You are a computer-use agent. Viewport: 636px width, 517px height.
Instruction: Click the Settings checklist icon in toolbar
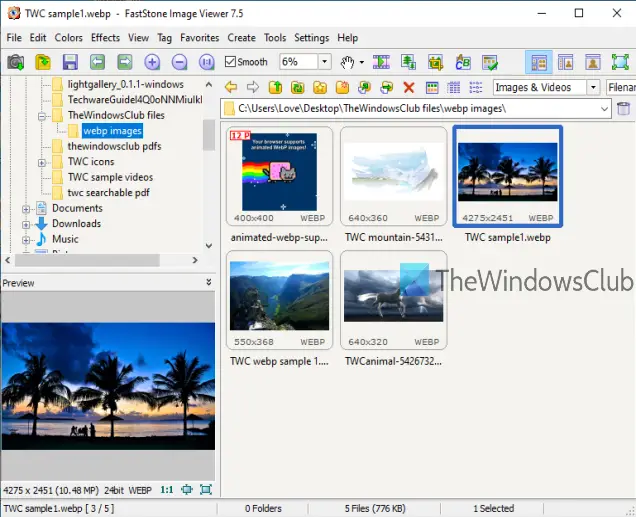(490, 62)
